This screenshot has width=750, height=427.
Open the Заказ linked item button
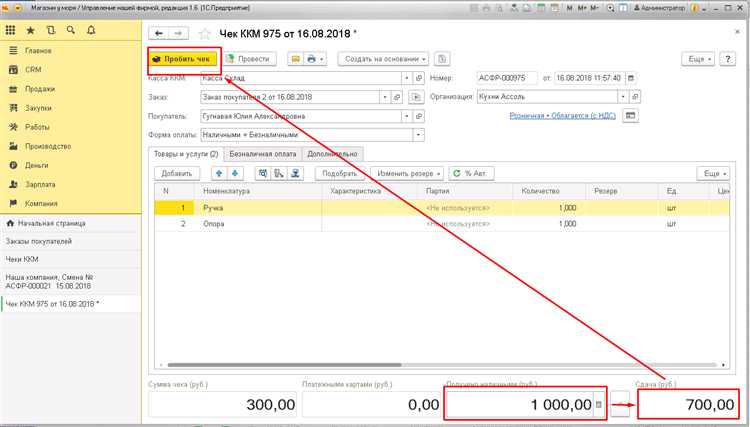pos(397,97)
